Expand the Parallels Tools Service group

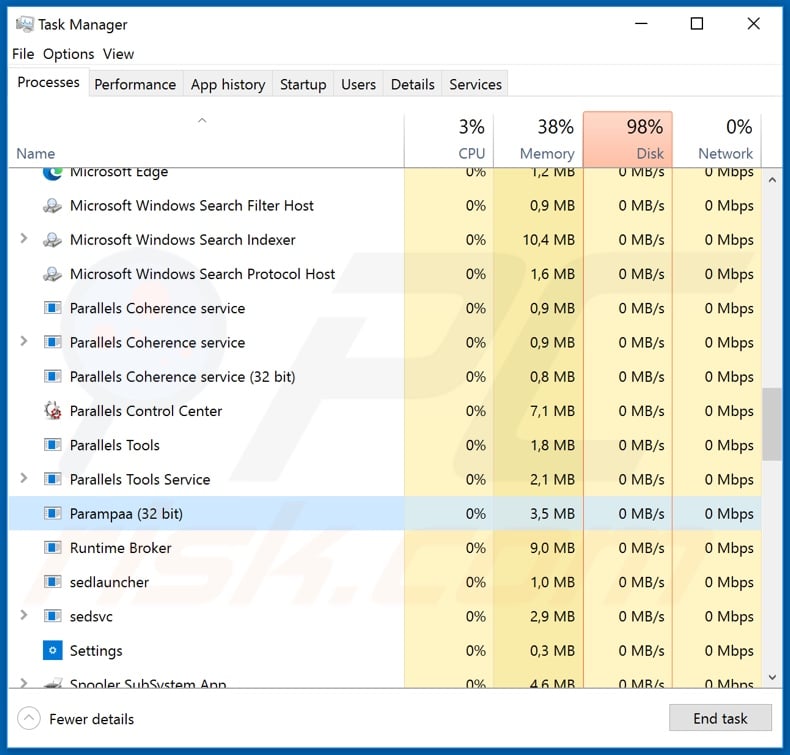click(x=24, y=478)
